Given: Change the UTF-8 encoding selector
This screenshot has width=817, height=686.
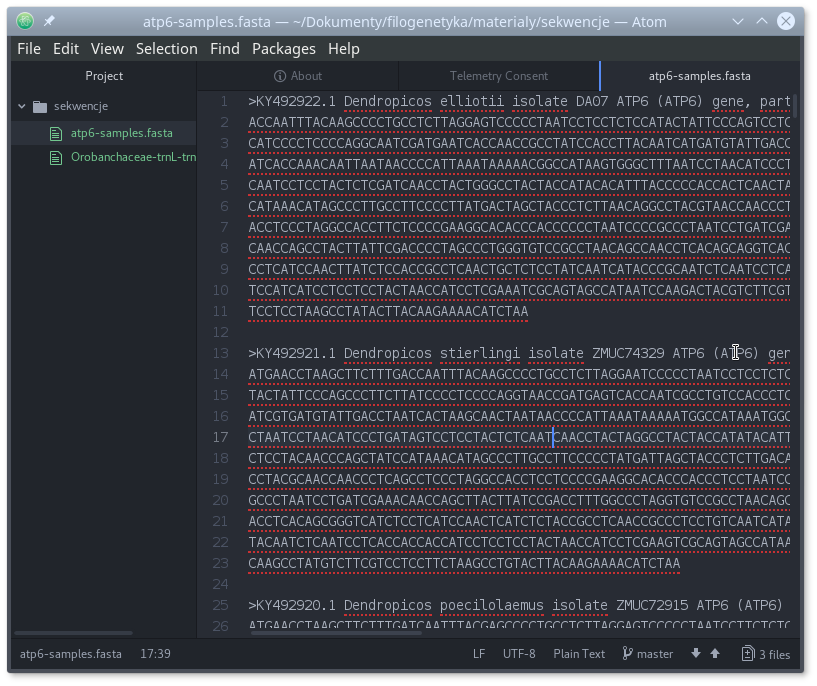Looking at the screenshot, I should coord(519,654).
